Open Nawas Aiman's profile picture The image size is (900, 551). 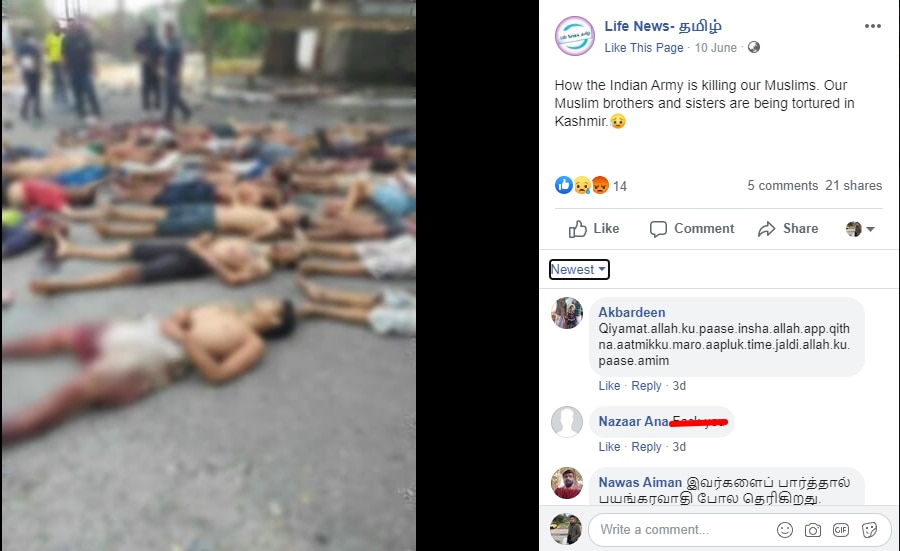click(x=567, y=483)
